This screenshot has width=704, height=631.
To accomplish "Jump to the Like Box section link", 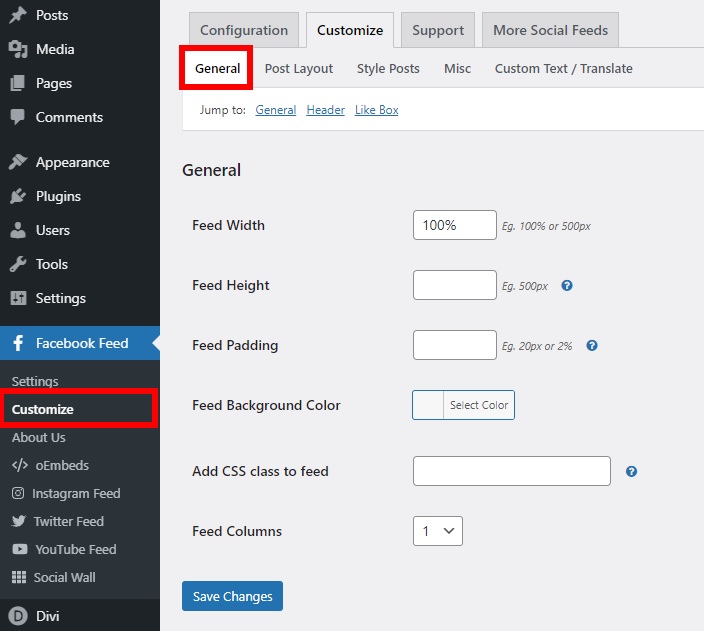I will (x=377, y=110).
